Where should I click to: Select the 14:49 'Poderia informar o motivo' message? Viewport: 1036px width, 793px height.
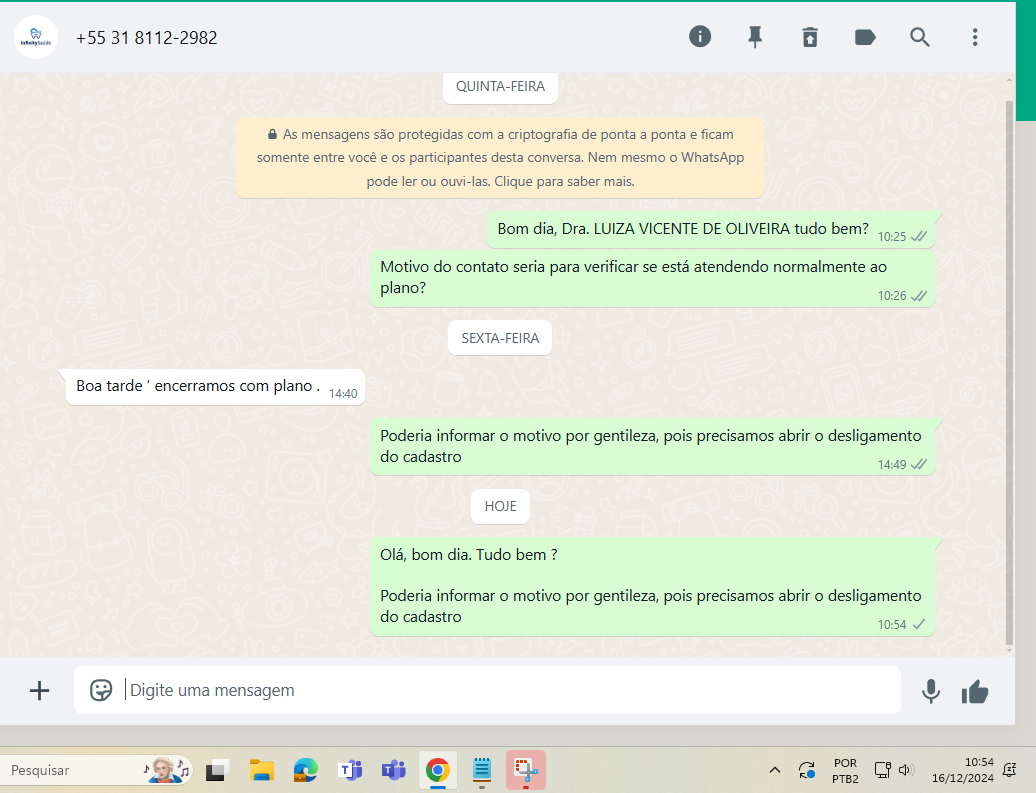pos(652,447)
